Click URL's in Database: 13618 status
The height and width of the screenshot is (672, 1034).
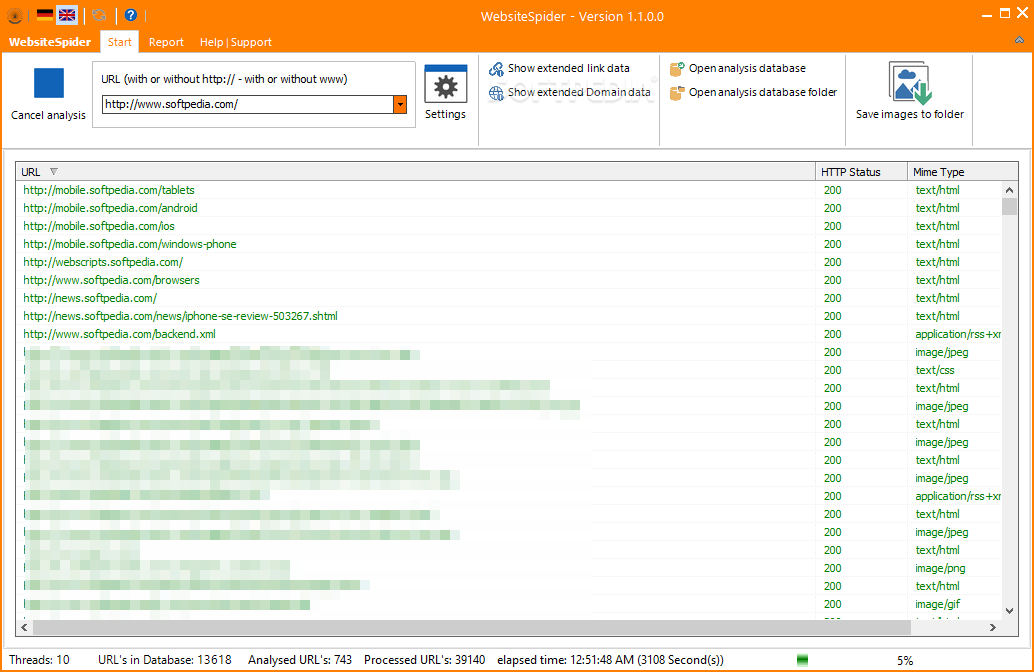[165, 660]
